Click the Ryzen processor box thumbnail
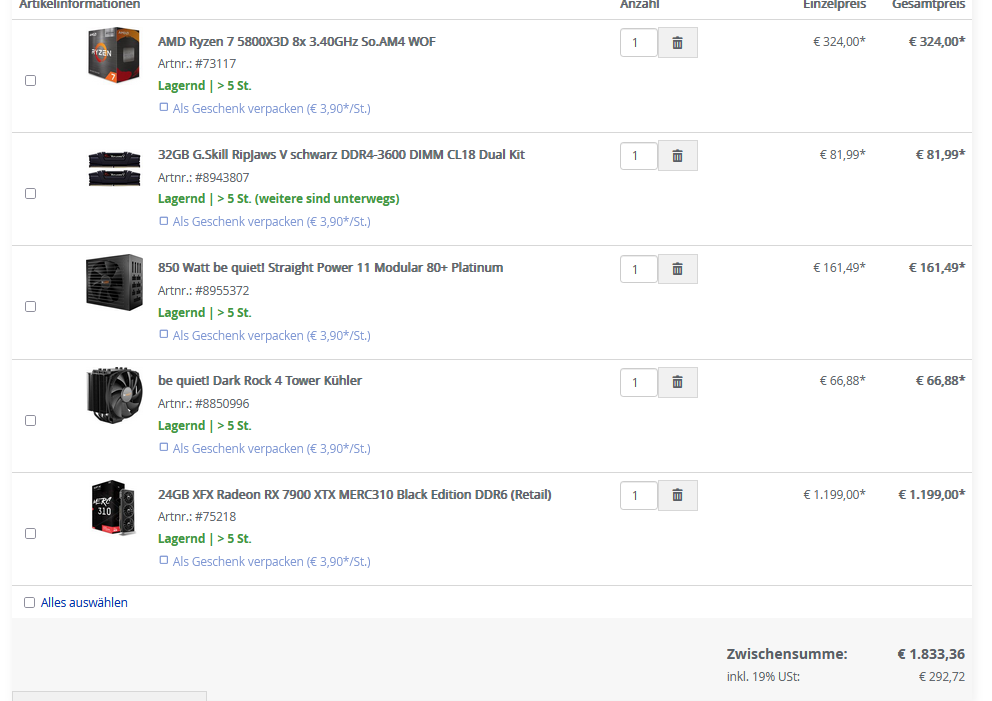The width and height of the screenshot is (992, 701). pos(114,55)
